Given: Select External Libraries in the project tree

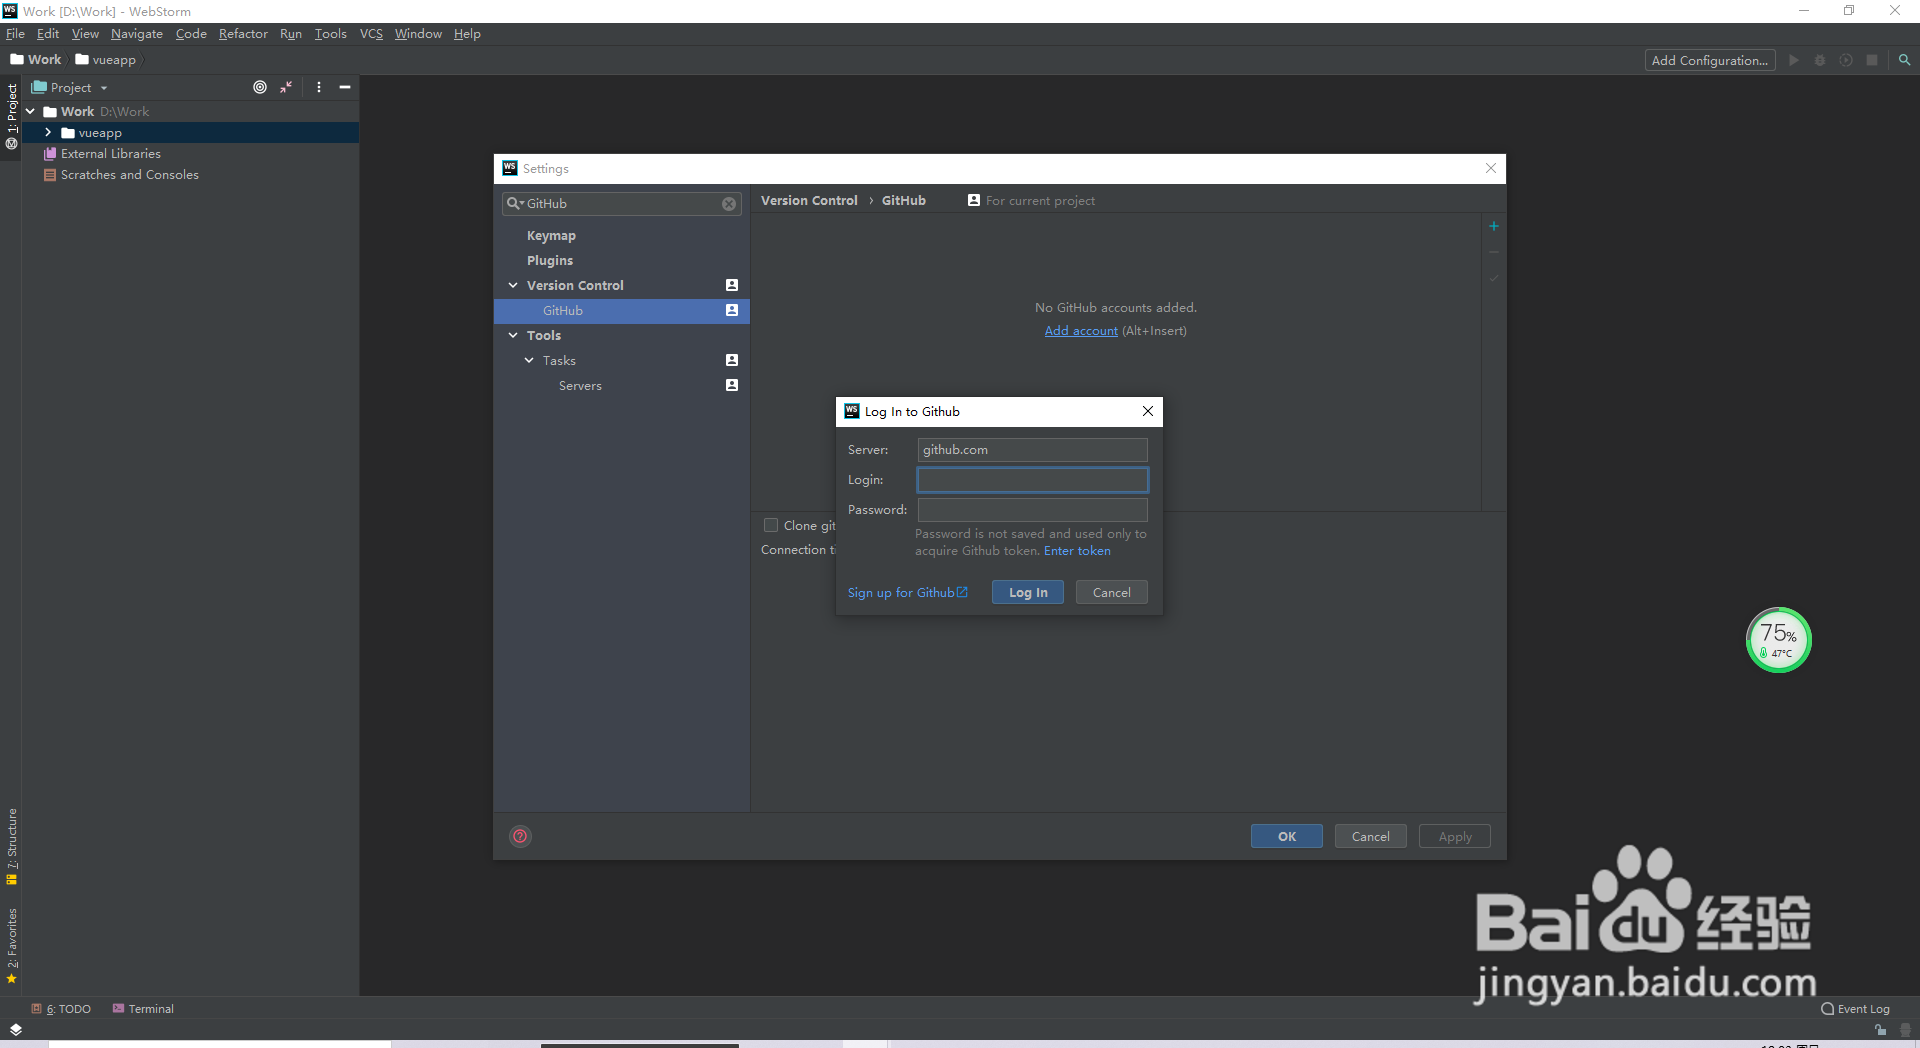Looking at the screenshot, I should point(110,153).
